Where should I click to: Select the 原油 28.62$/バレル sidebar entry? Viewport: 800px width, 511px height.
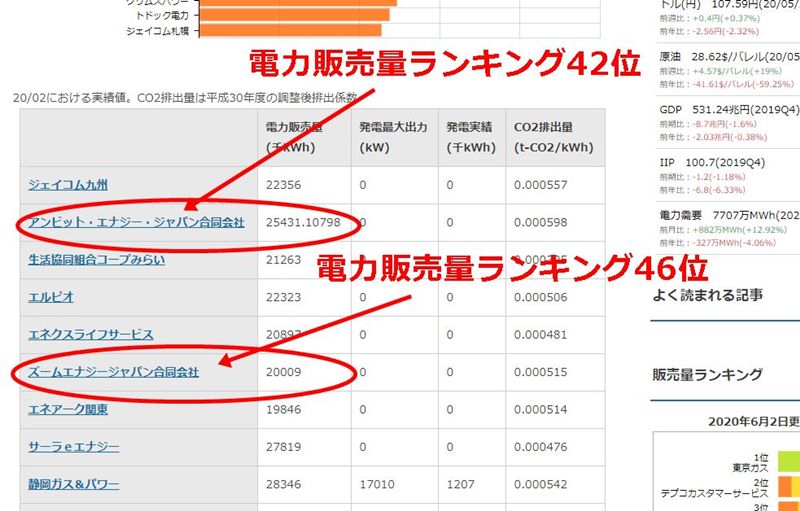click(730, 56)
